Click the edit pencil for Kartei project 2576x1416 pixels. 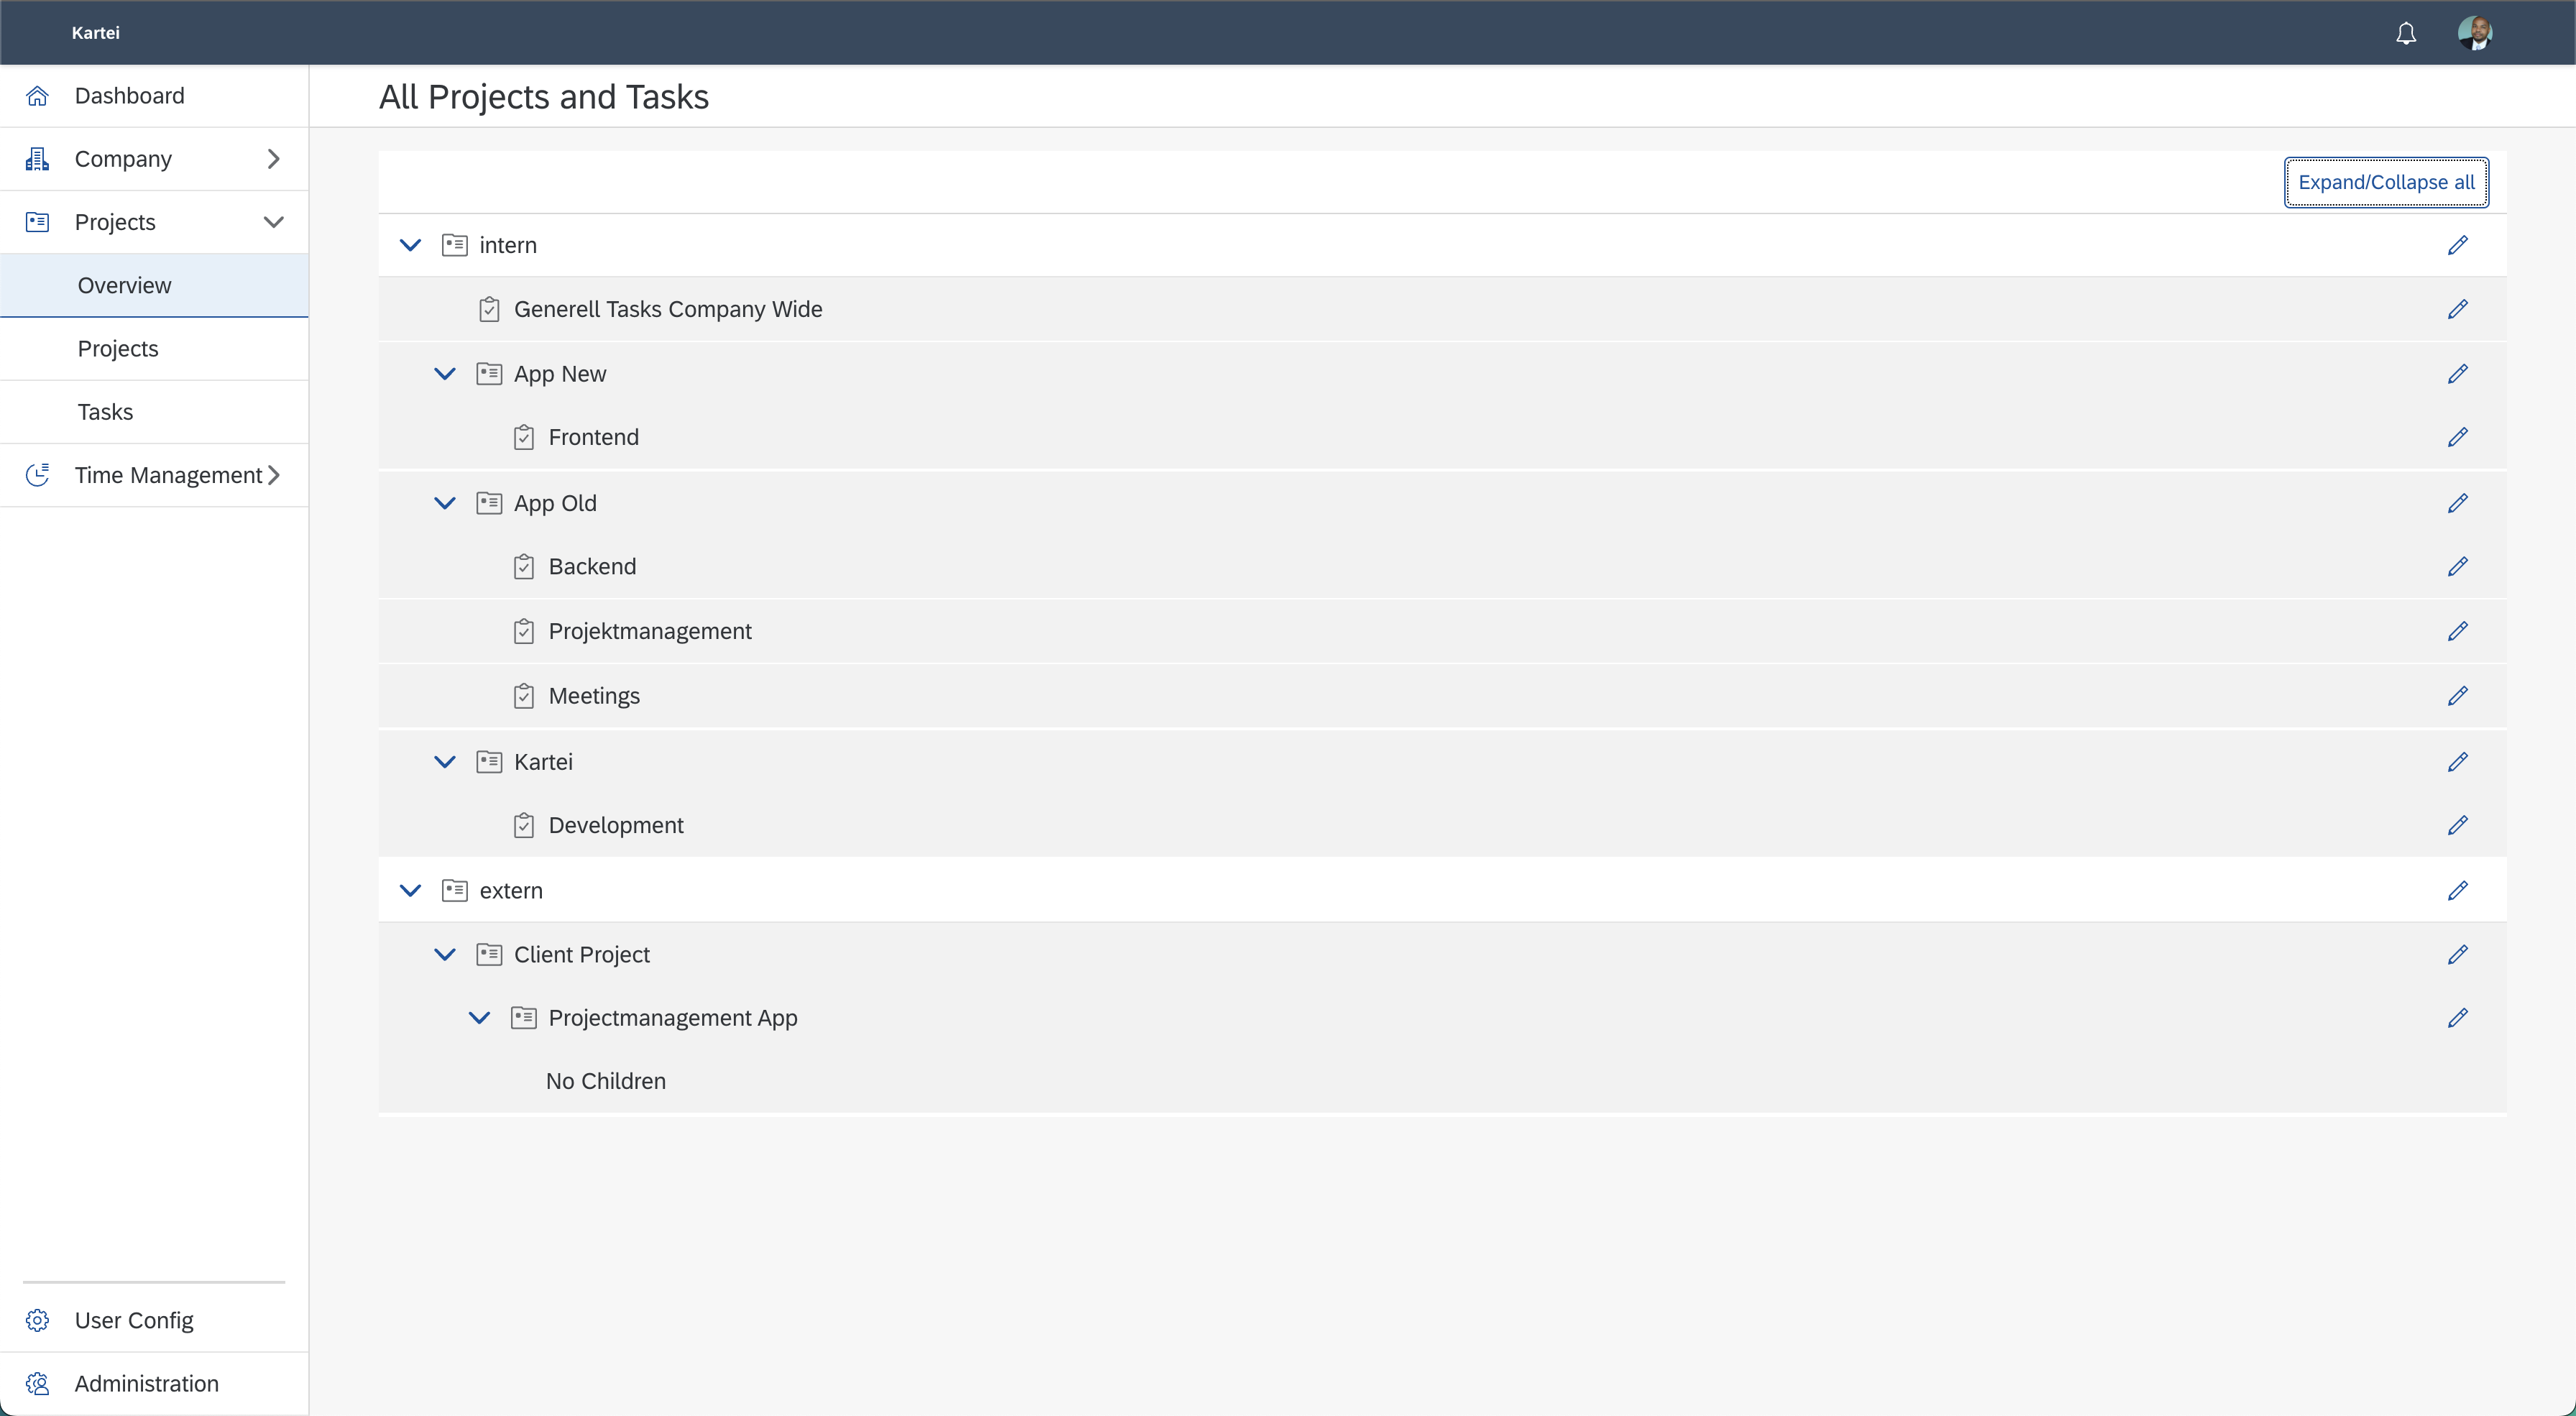click(2458, 762)
